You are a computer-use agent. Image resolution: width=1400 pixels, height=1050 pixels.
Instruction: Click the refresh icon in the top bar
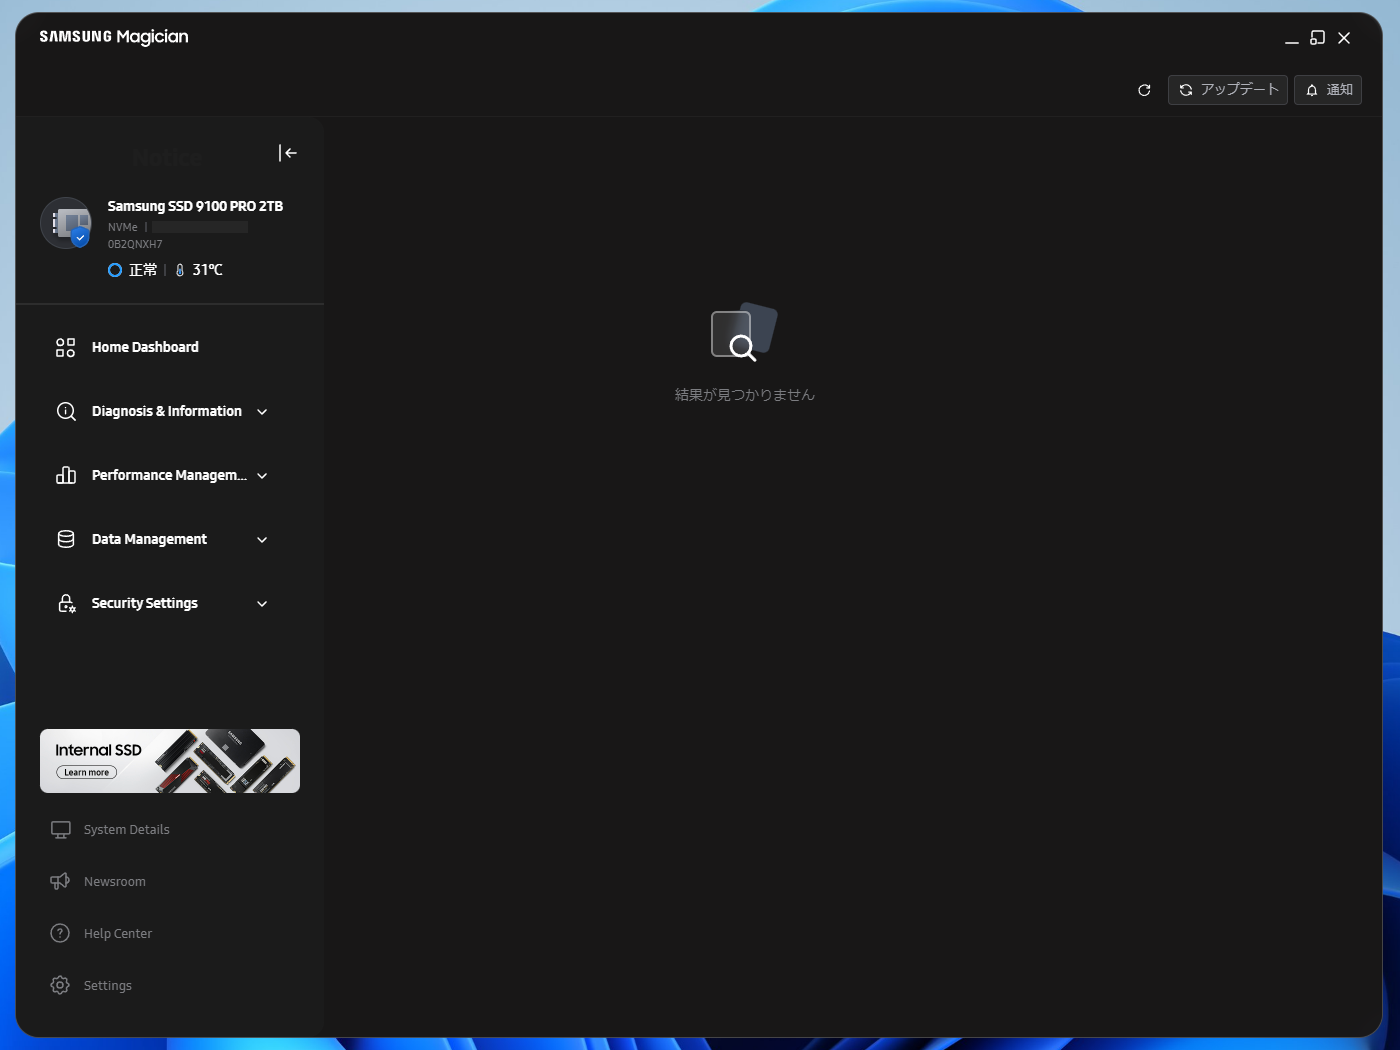[x=1144, y=90]
